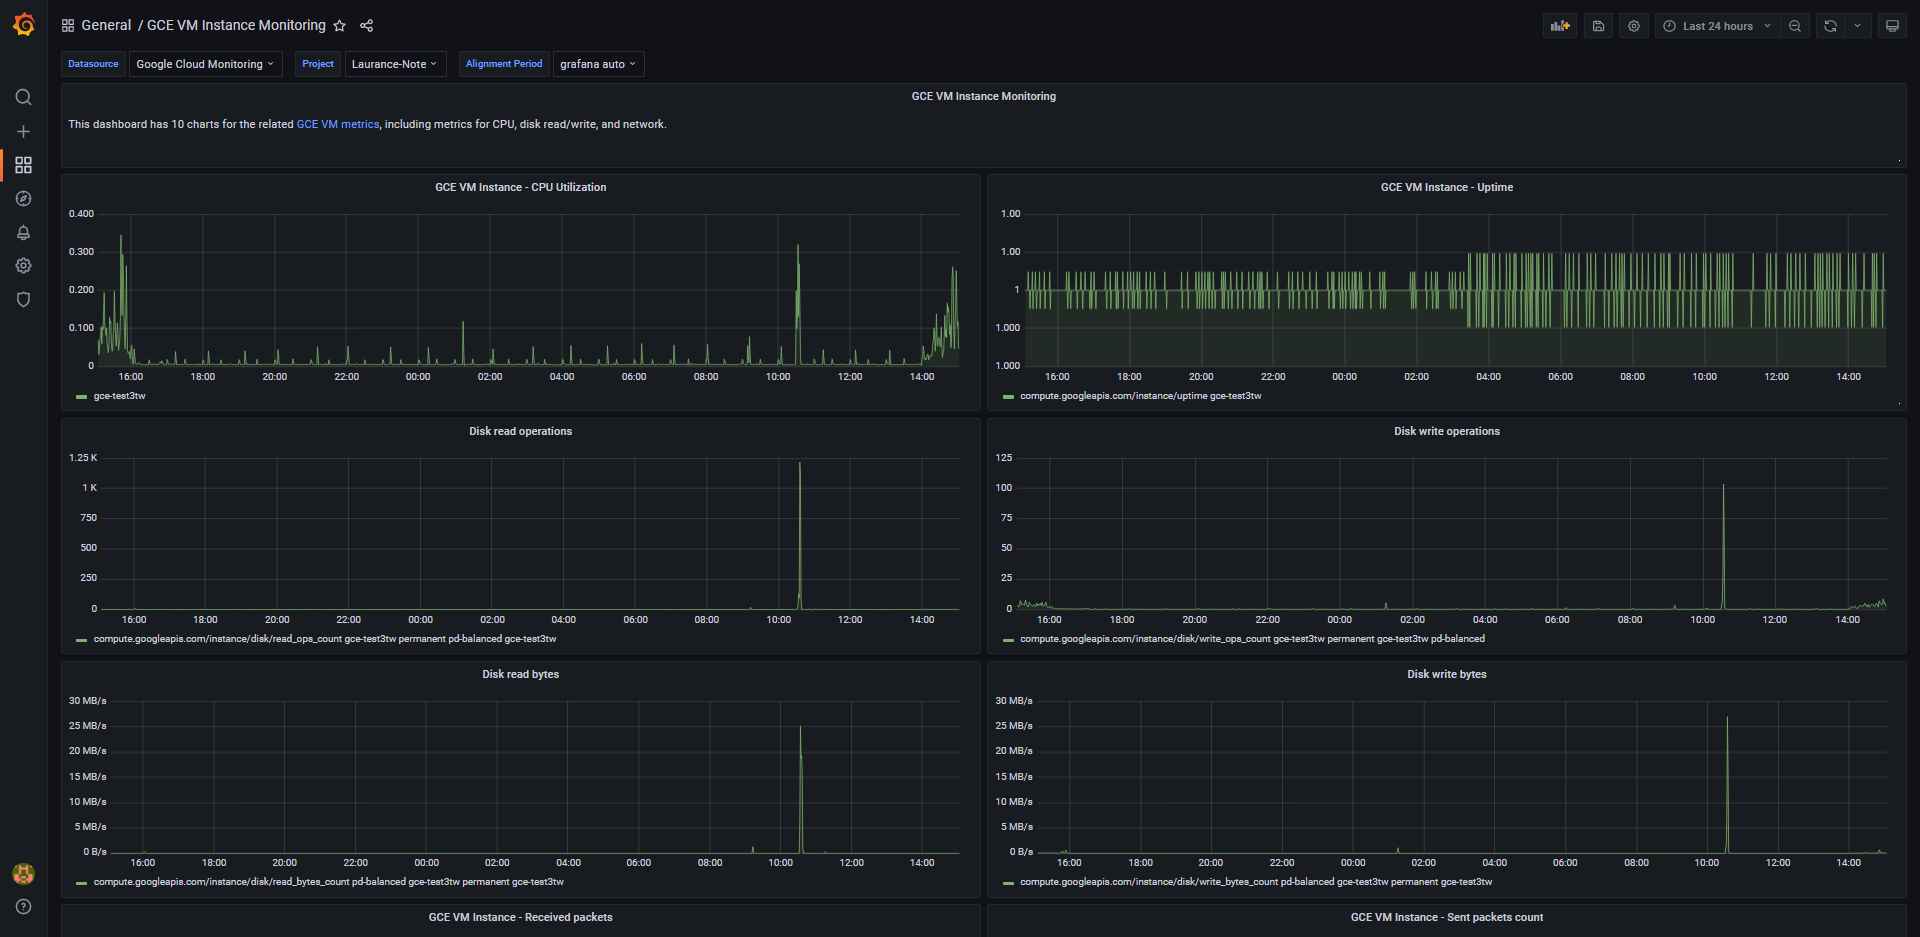Open dashboard settings gear in top bar
Image resolution: width=1920 pixels, height=937 pixels.
(1634, 26)
